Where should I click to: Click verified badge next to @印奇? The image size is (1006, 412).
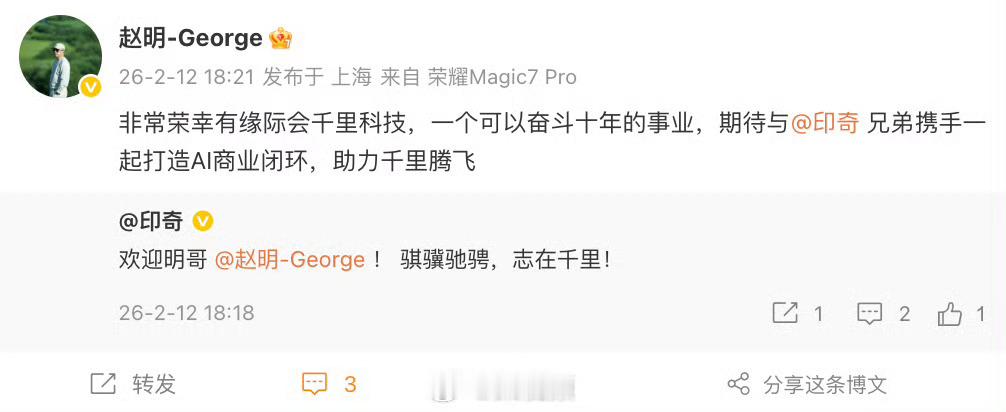coord(203,222)
